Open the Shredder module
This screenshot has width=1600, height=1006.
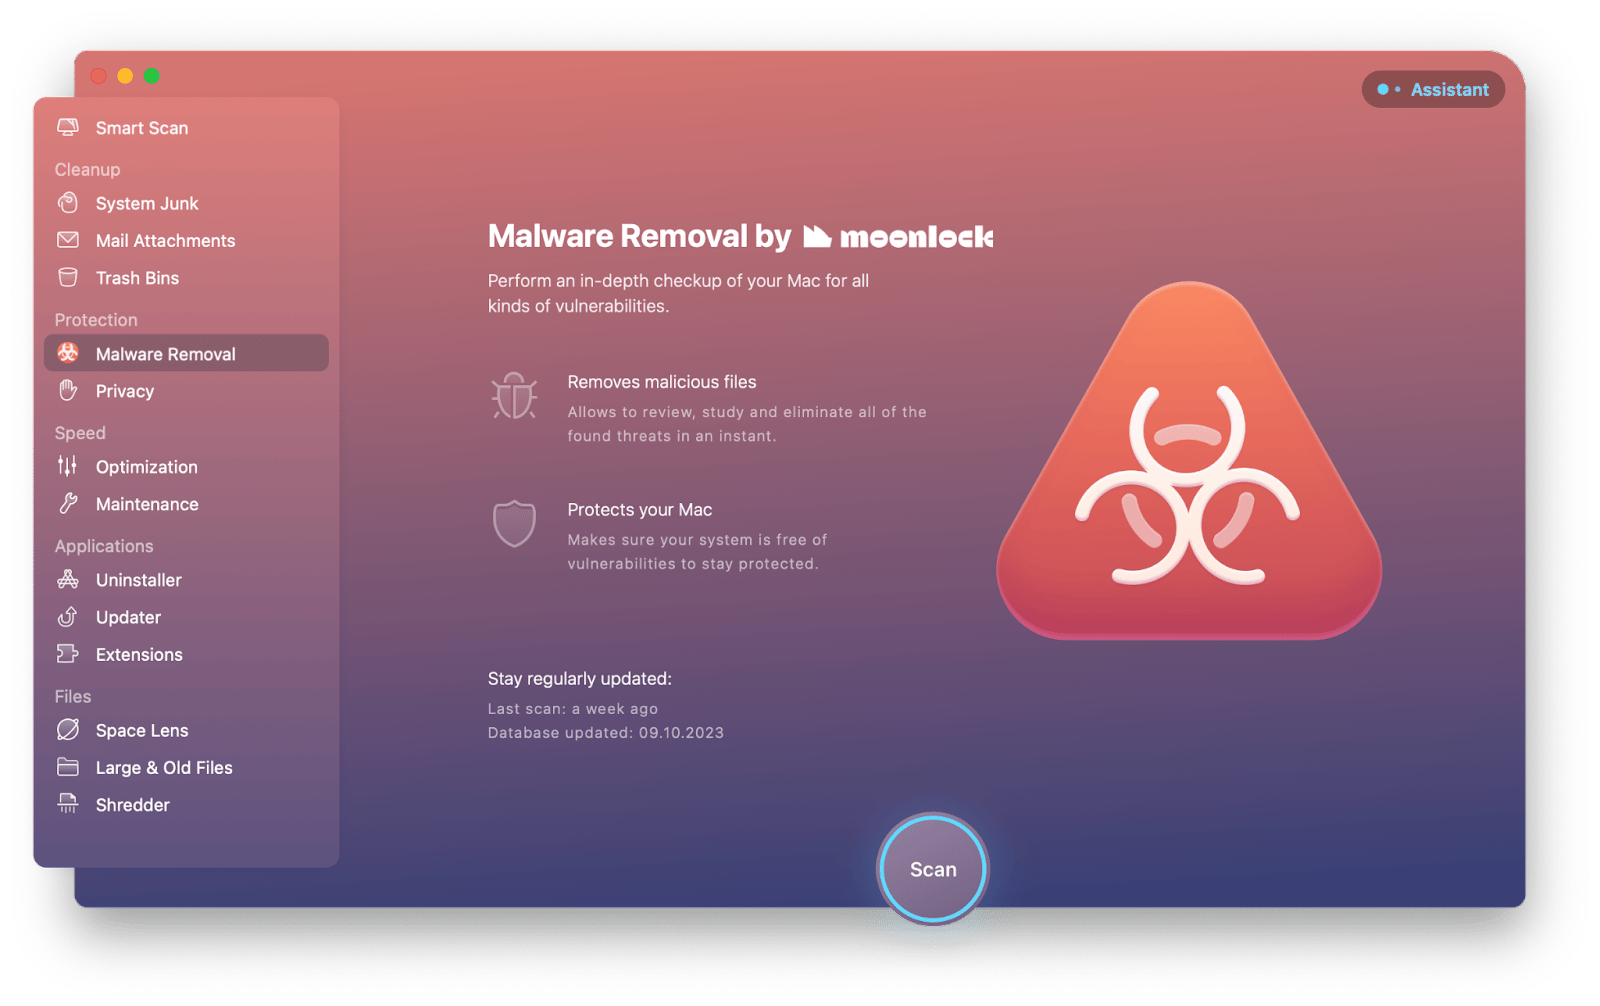[x=186, y=805]
